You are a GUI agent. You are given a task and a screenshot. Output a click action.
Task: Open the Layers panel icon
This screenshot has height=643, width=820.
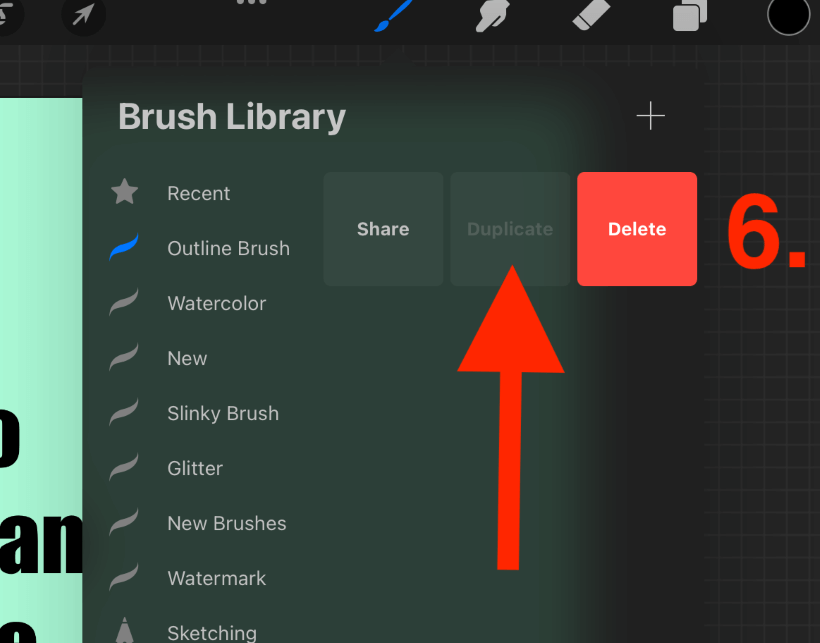(690, 16)
